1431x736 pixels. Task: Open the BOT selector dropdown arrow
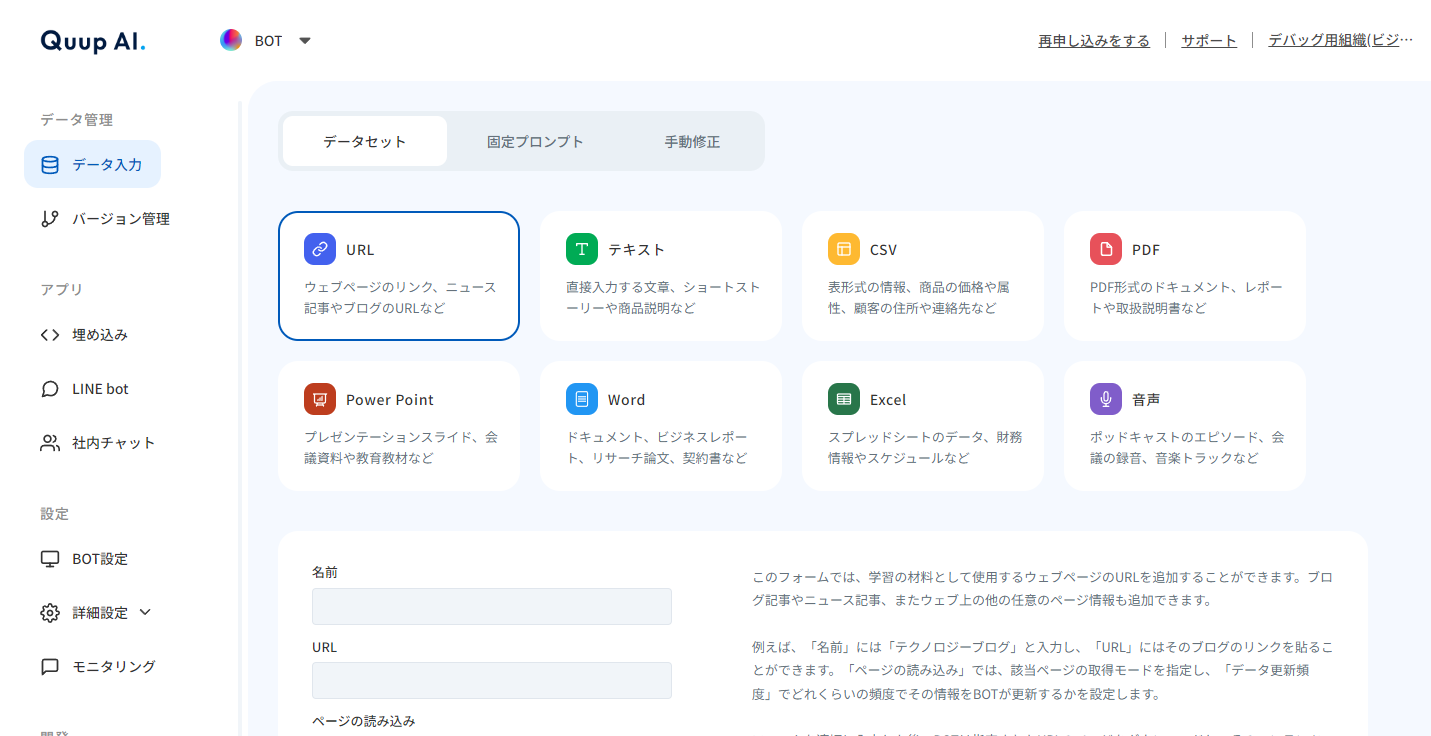coord(305,41)
